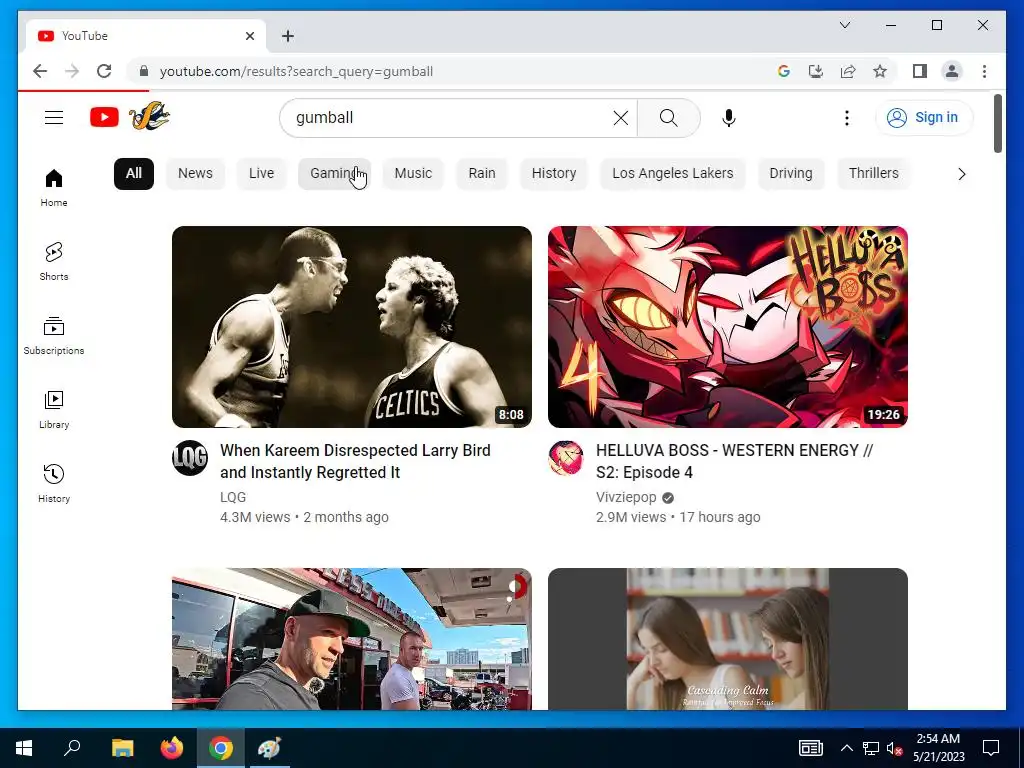The image size is (1024, 768).
Task: Click the Google icon in address bar
Action: click(784, 71)
